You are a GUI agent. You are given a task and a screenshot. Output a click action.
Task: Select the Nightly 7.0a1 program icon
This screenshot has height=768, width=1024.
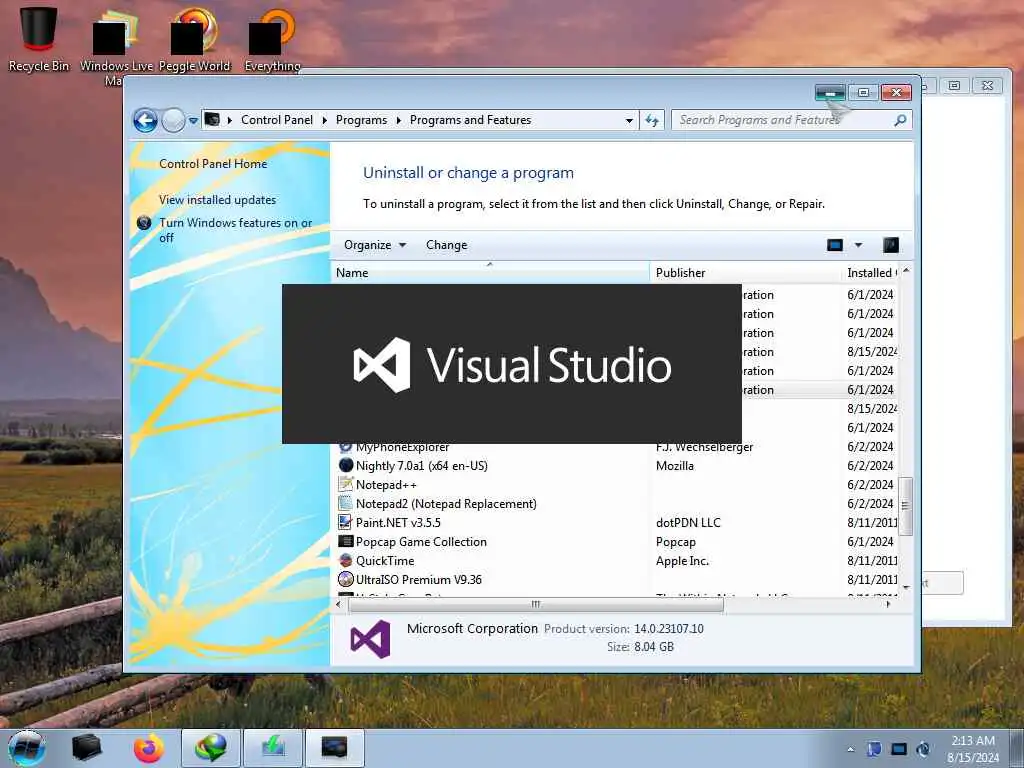tap(345, 466)
